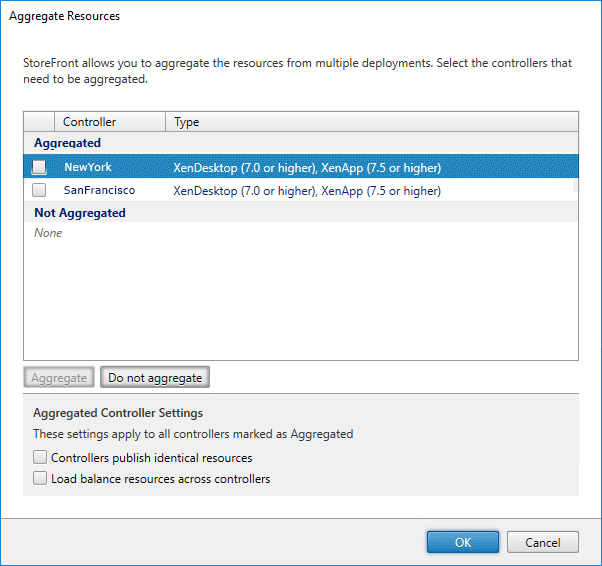The width and height of the screenshot is (602, 566).
Task: Click the Not Aggregated group heading
Action: (x=80, y=213)
